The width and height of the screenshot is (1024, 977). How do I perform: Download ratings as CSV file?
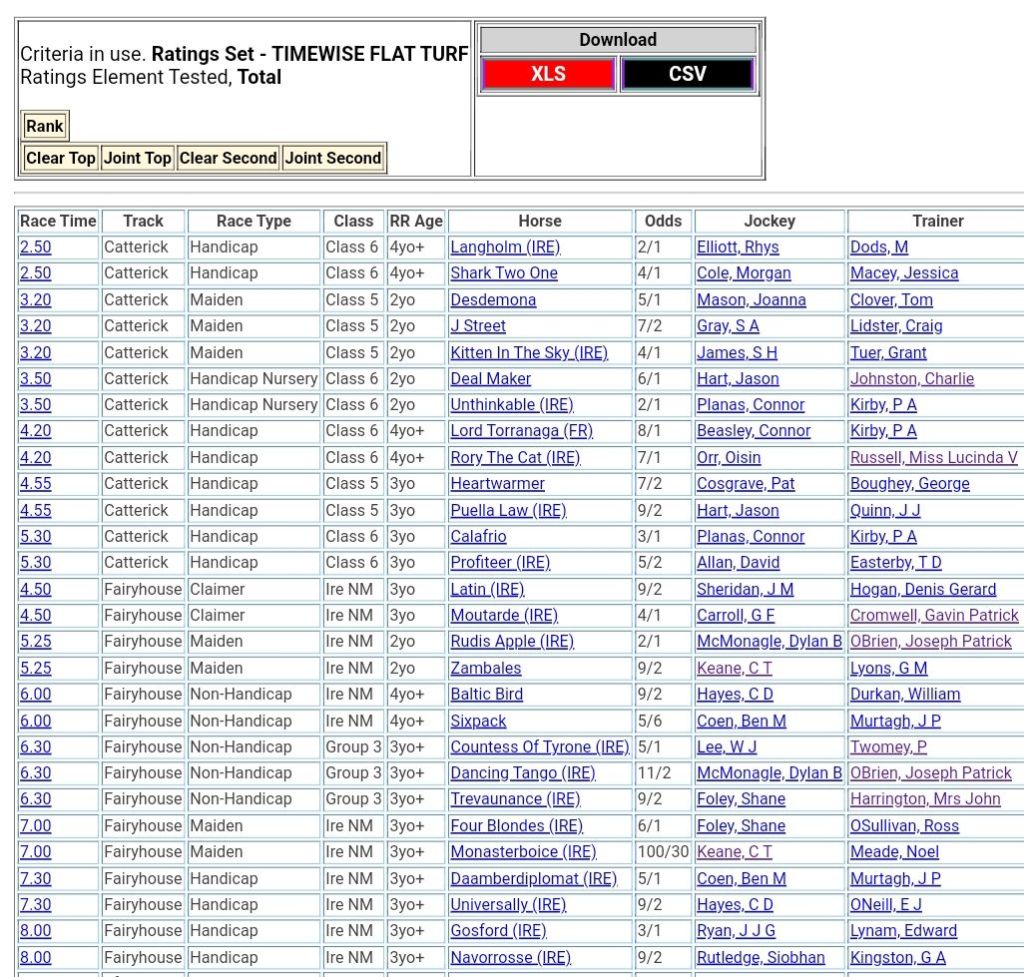pos(686,74)
